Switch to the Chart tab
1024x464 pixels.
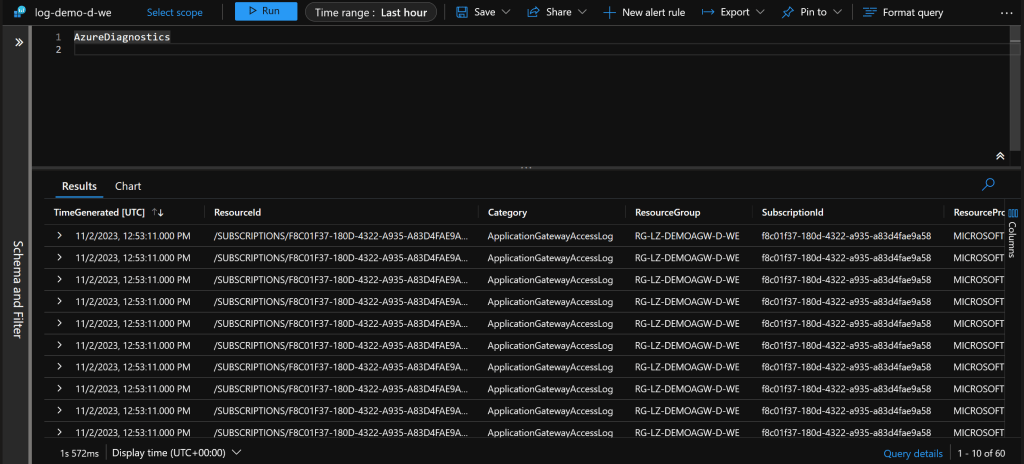click(128, 186)
